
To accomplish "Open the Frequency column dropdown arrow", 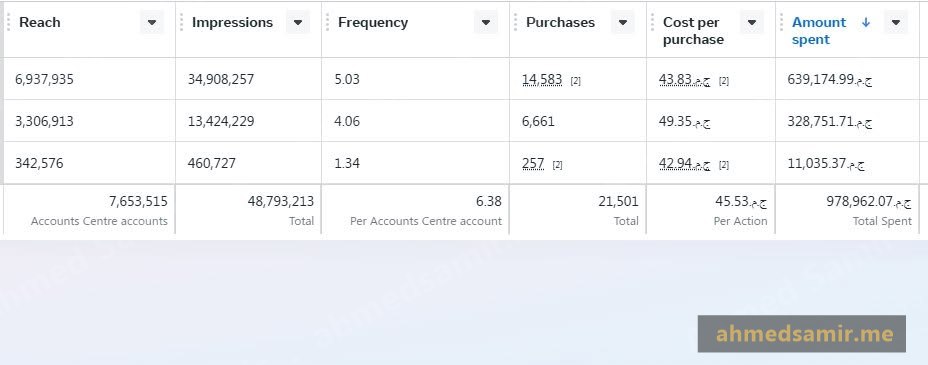I will (486, 22).
